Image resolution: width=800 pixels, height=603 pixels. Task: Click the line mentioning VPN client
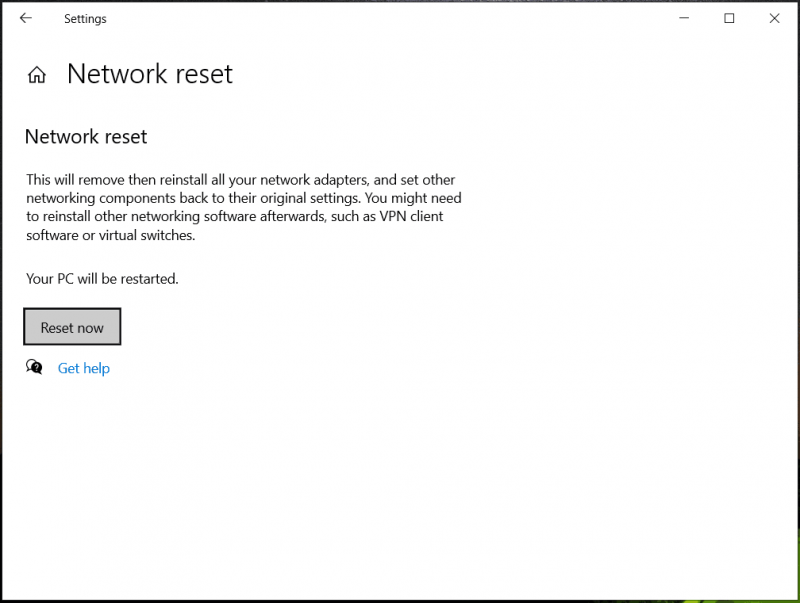(x=235, y=216)
